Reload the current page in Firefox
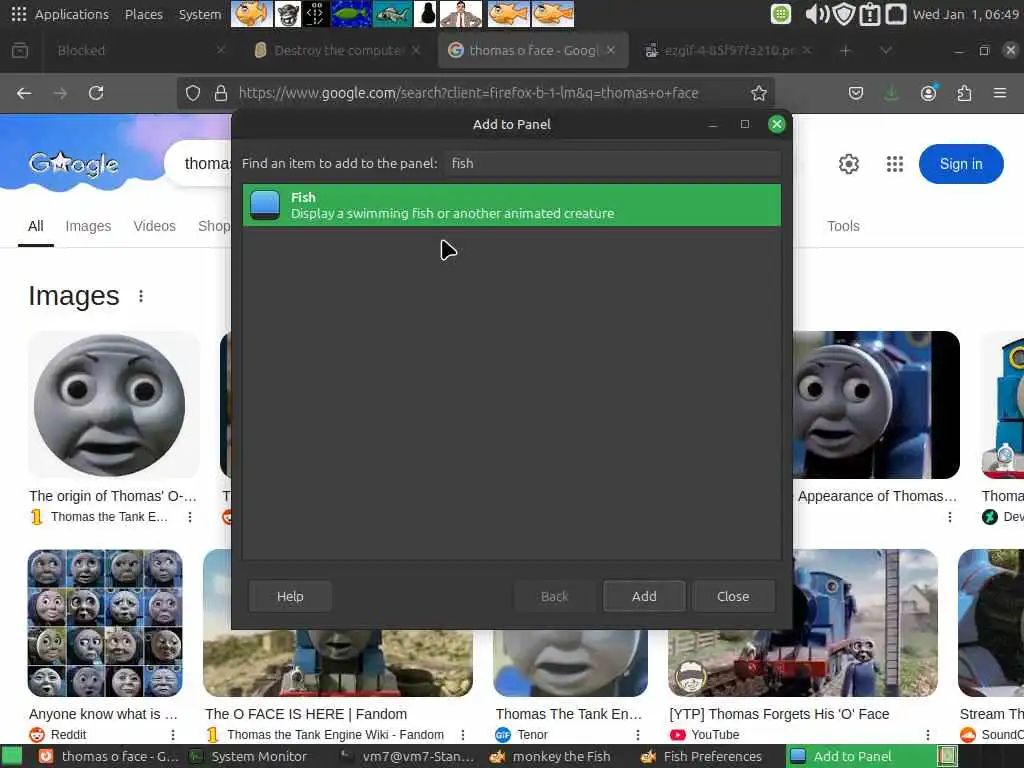This screenshot has height=768, width=1024. coord(96,93)
